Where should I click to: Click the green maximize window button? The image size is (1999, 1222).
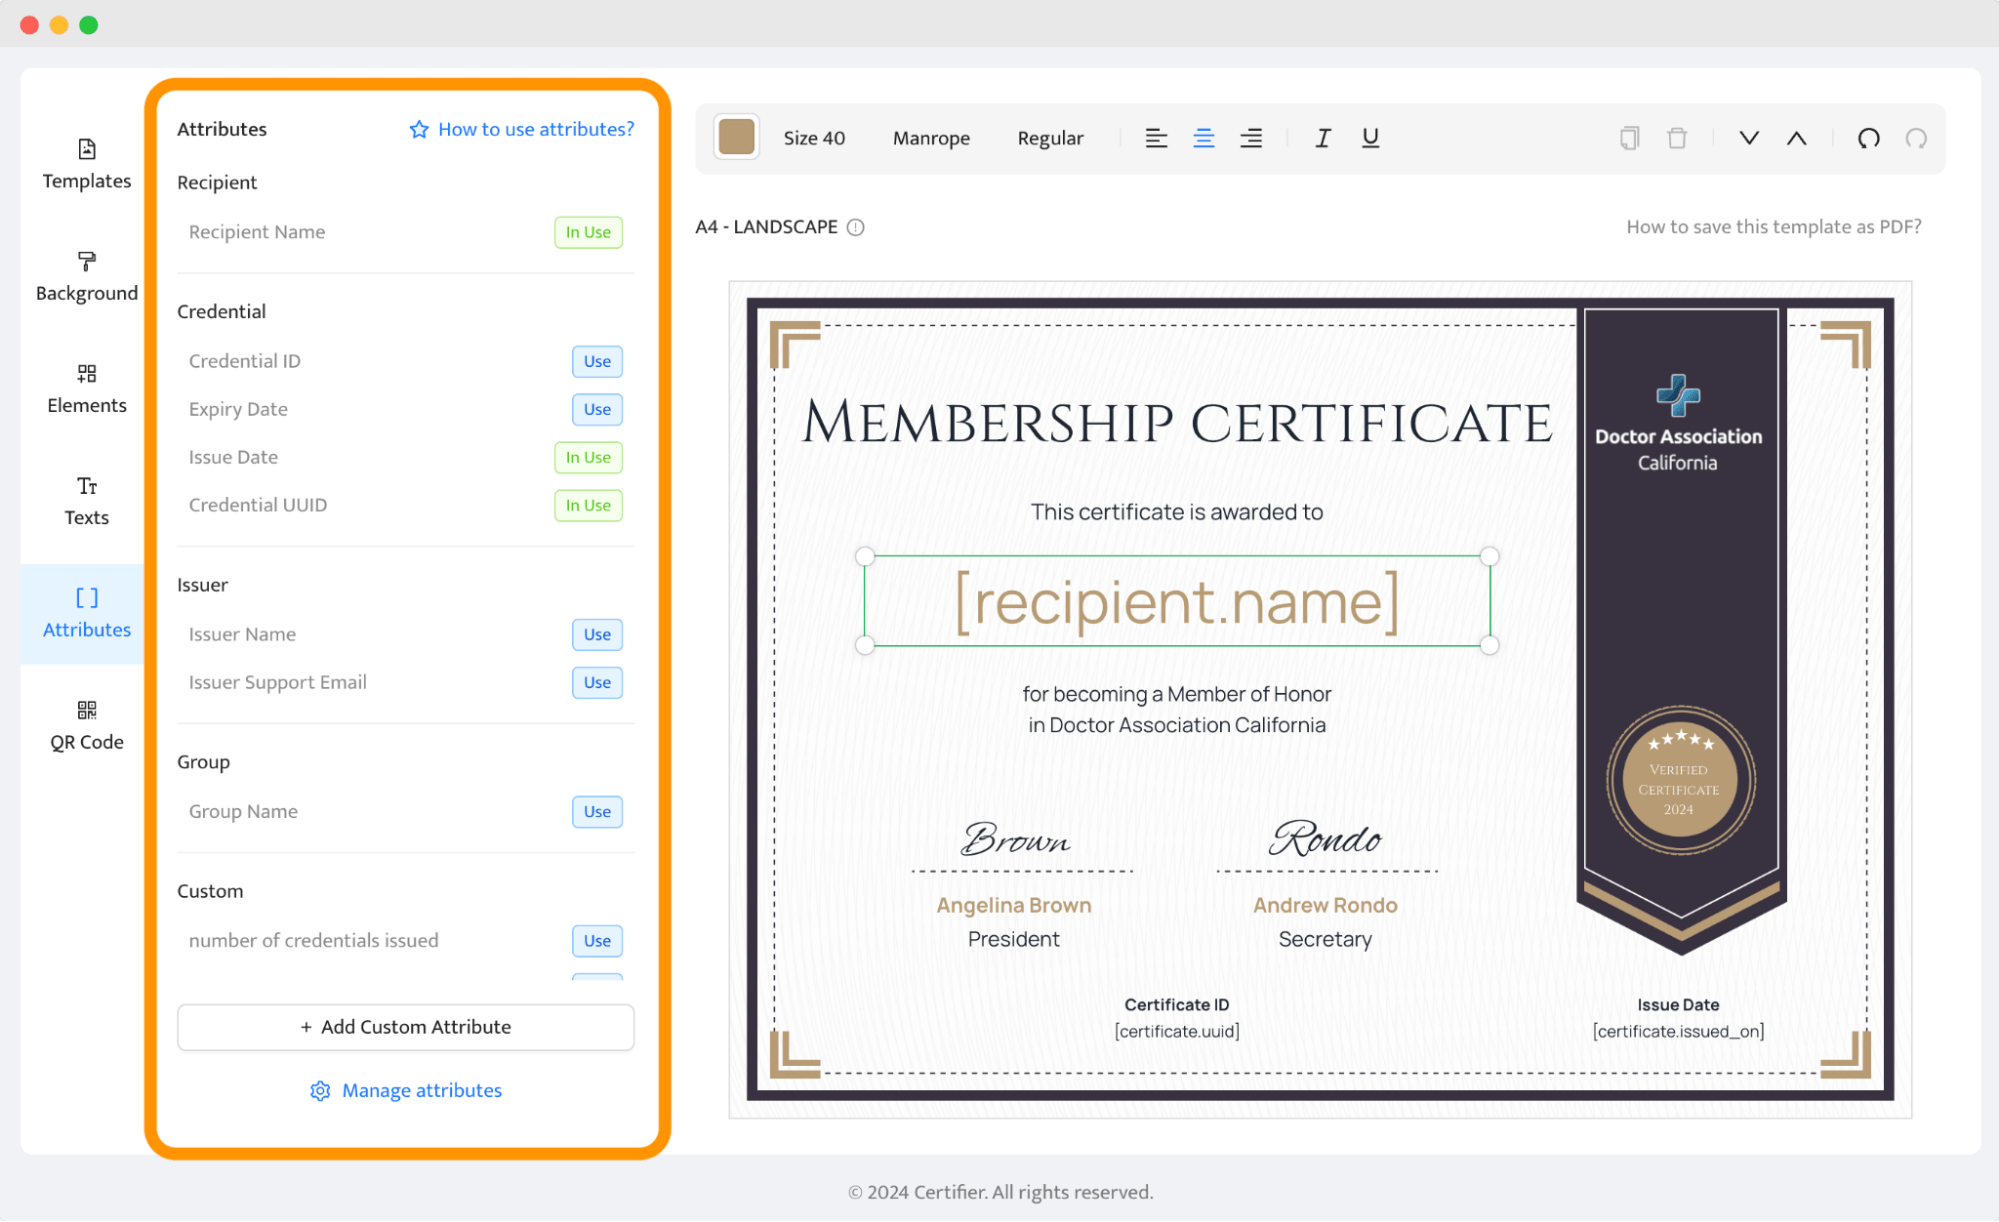[89, 25]
